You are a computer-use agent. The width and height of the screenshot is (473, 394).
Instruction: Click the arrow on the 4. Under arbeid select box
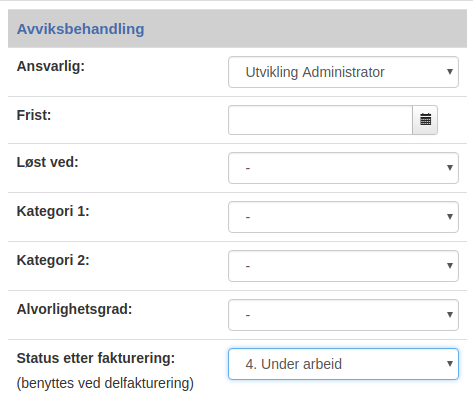(450, 364)
